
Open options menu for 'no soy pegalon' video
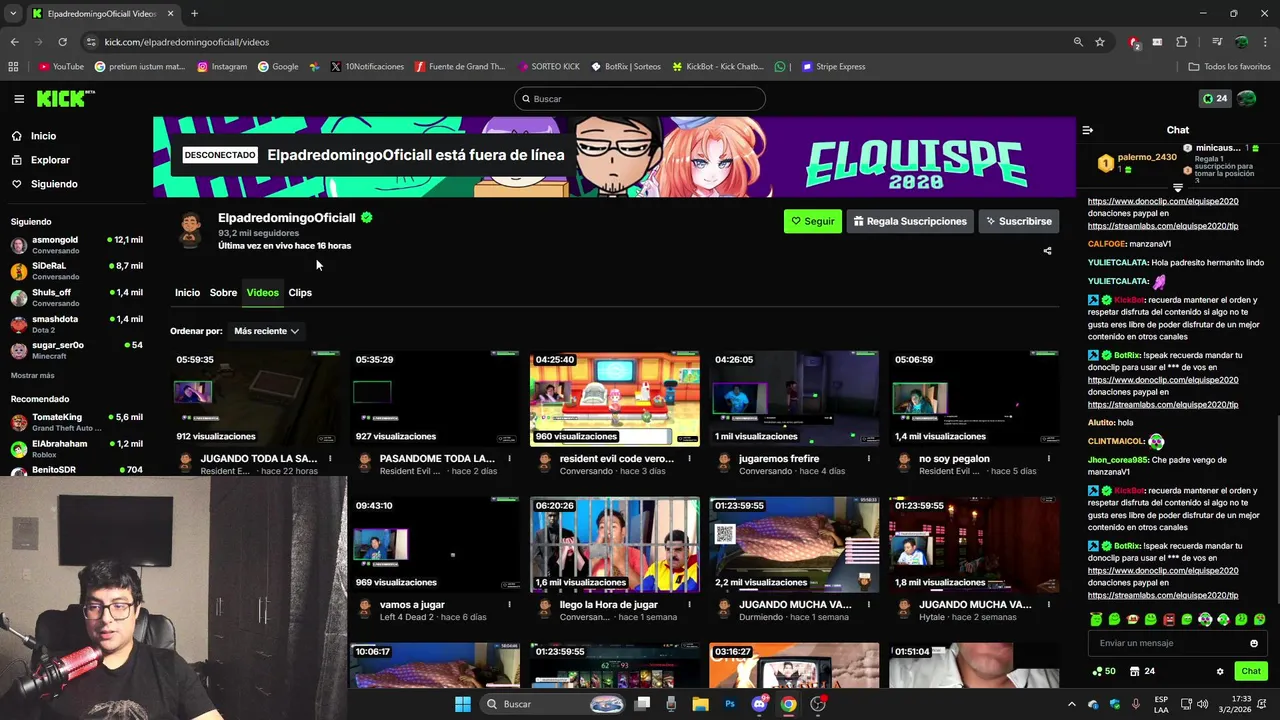[x=1048, y=459]
